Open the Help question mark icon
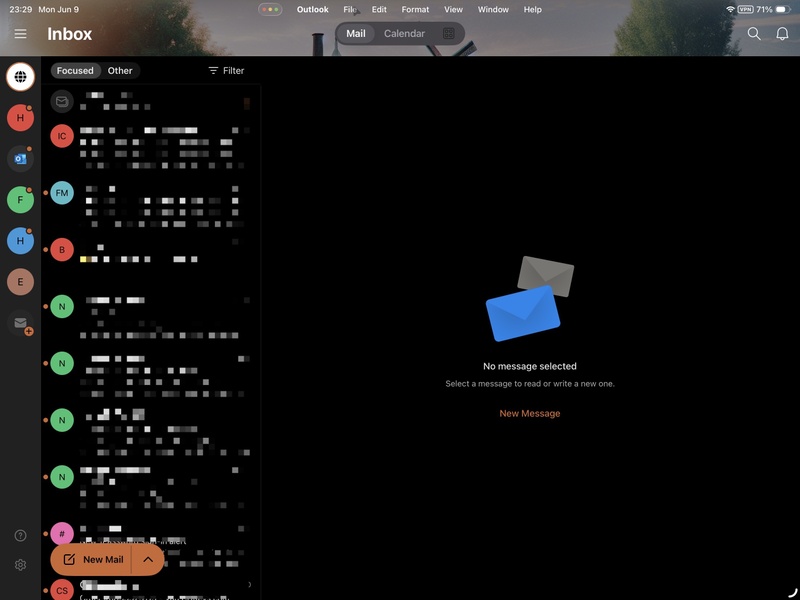Image resolution: width=800 pixels, height=600 pixels. click(x=20, y=535)
